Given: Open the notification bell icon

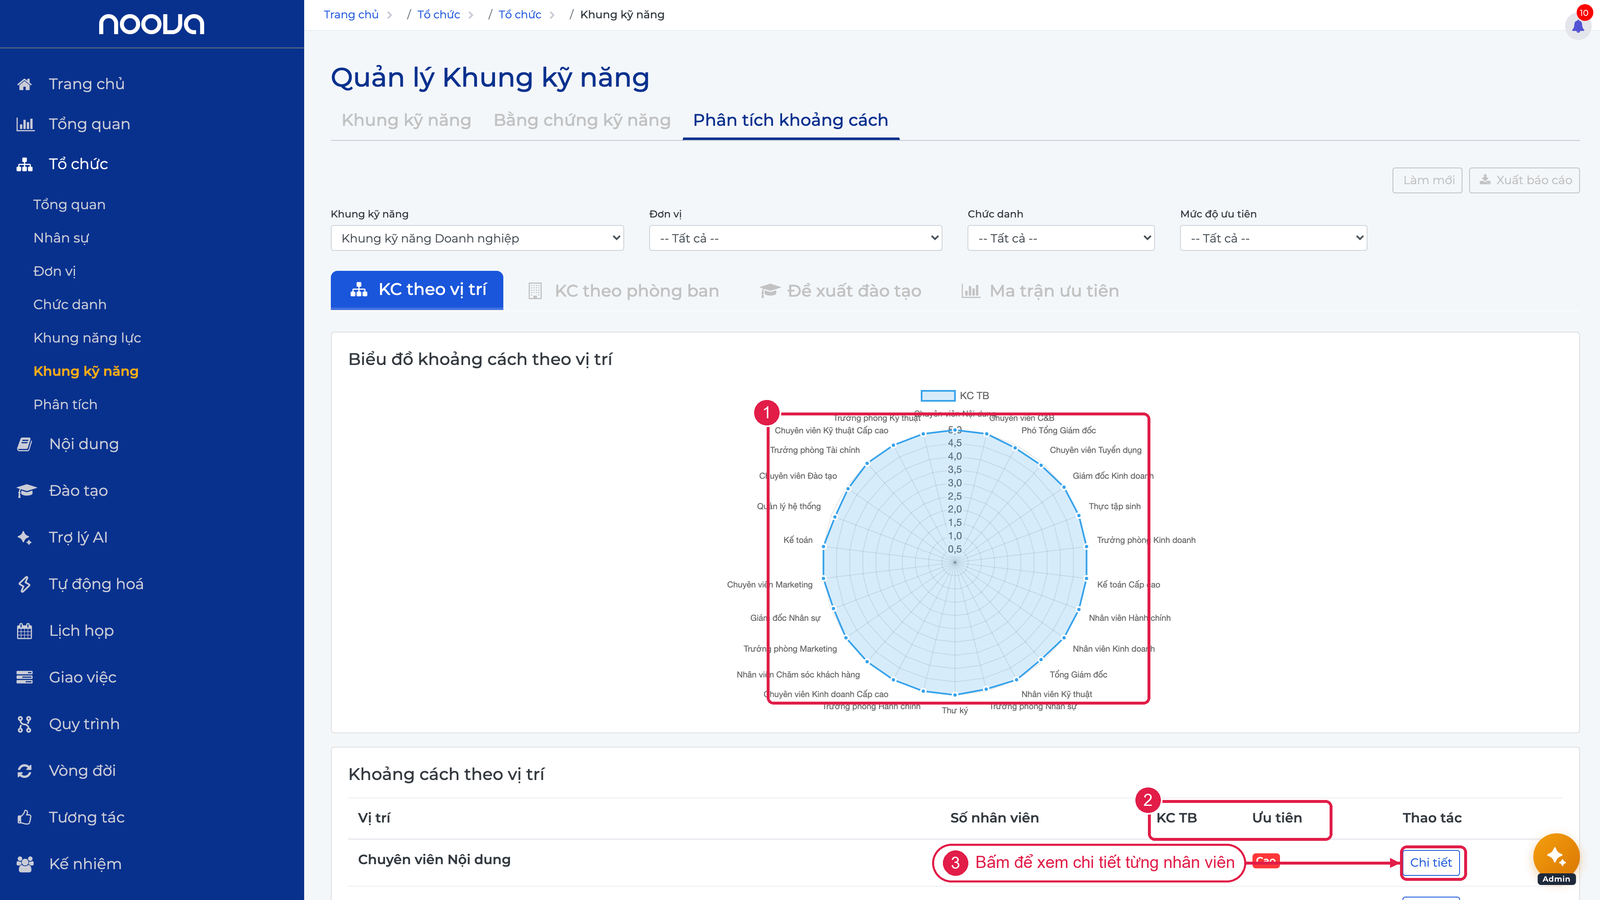Looking at the screenshot, I should click(1578, 26).
